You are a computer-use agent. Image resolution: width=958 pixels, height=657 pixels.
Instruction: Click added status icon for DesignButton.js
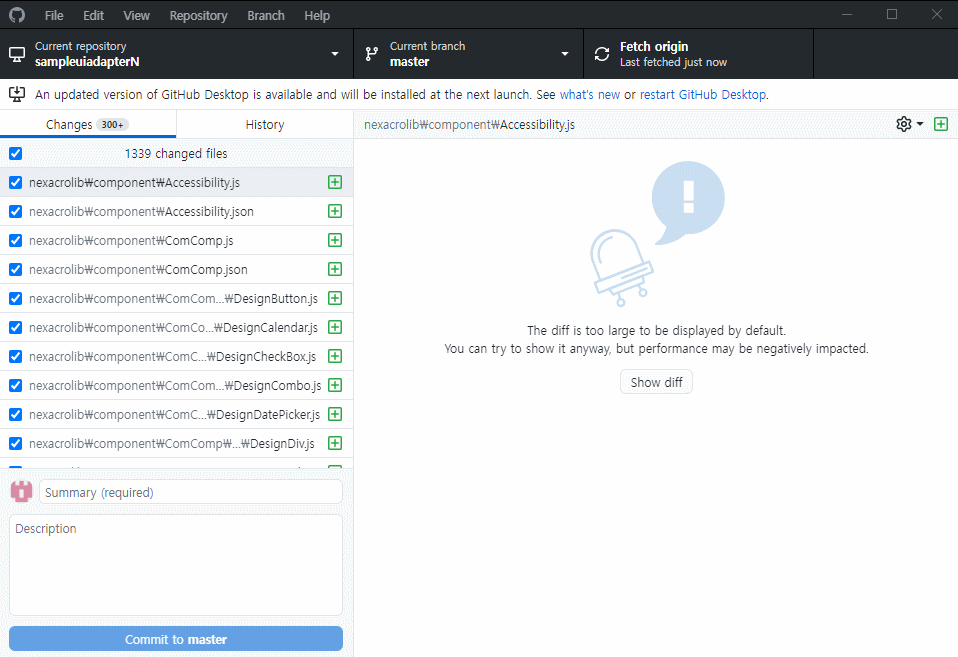(335, 298)
